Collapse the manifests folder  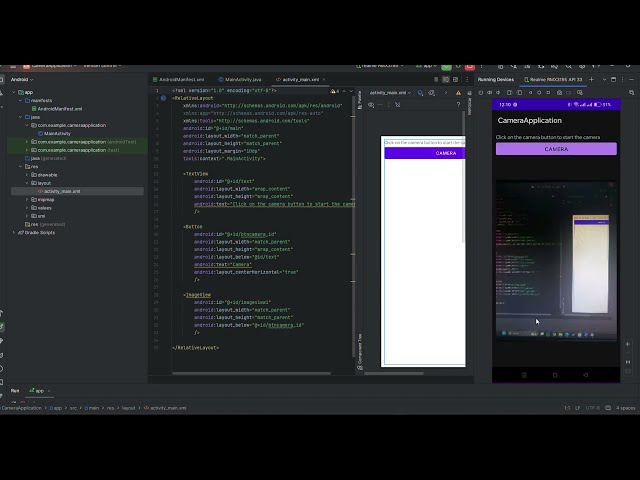coord(20,100)
